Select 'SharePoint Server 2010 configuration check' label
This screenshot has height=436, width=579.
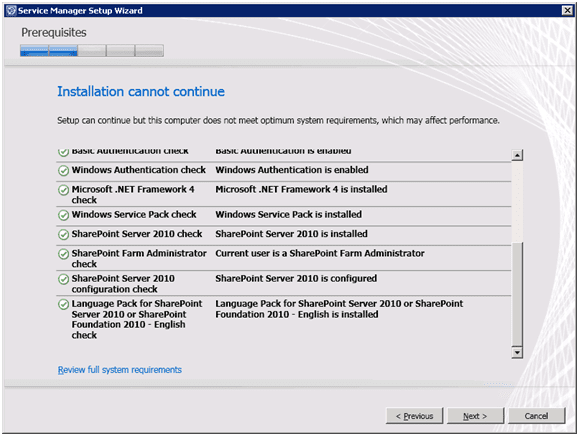point(123,284)
